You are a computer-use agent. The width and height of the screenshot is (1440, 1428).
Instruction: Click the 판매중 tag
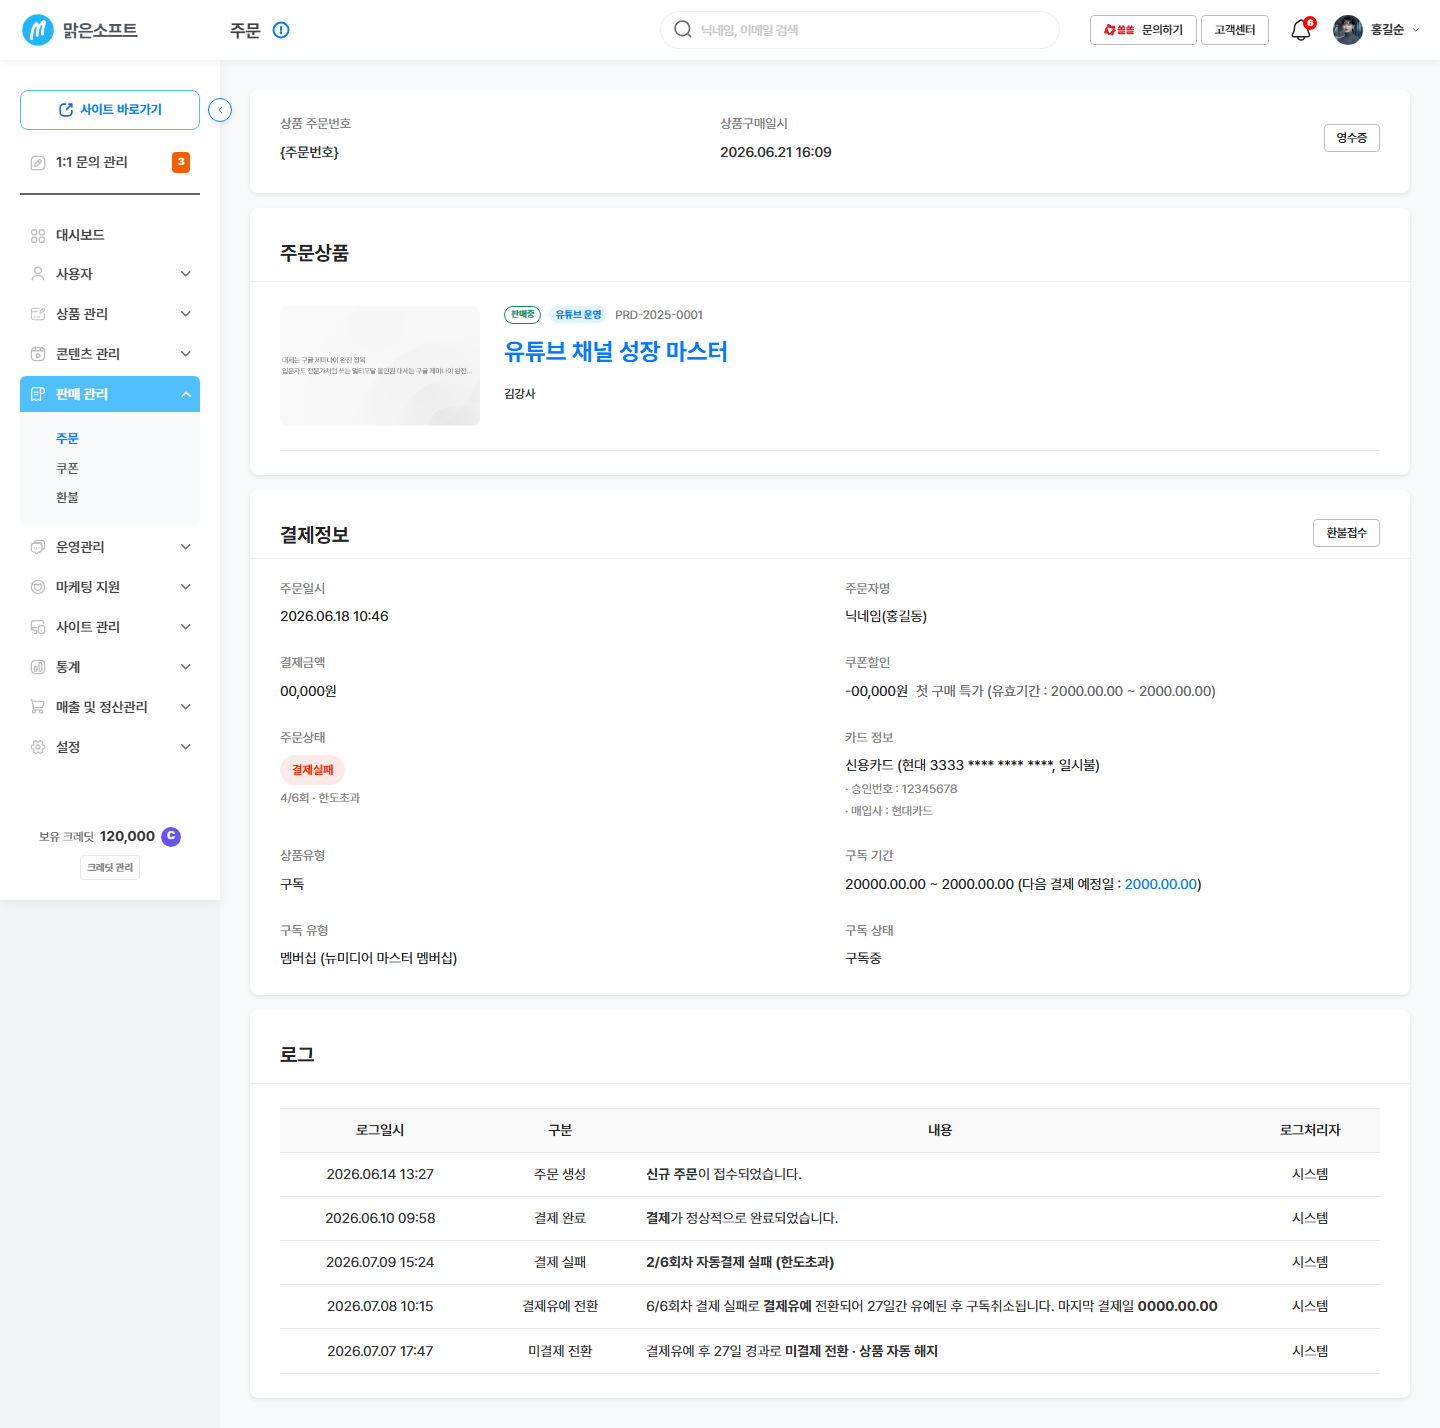pos(522,314)
